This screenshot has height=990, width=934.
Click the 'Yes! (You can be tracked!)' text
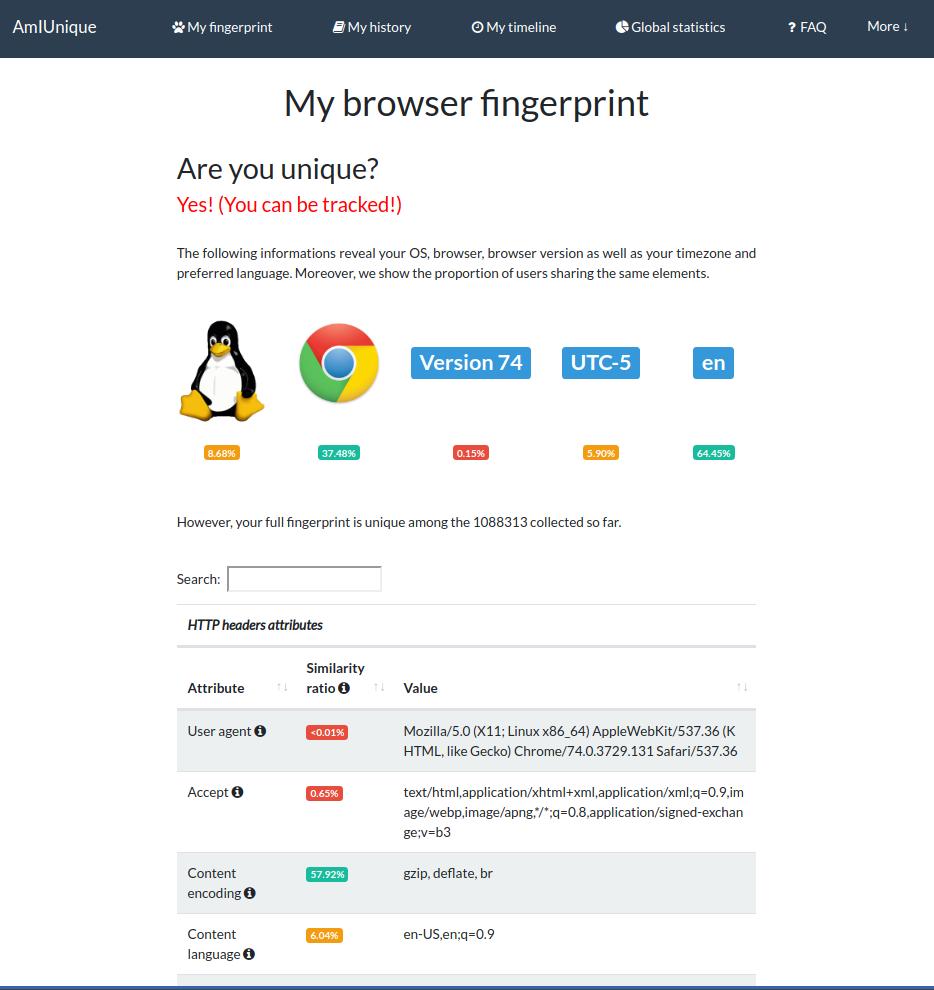pyautogui.click(x=289, y=205)
